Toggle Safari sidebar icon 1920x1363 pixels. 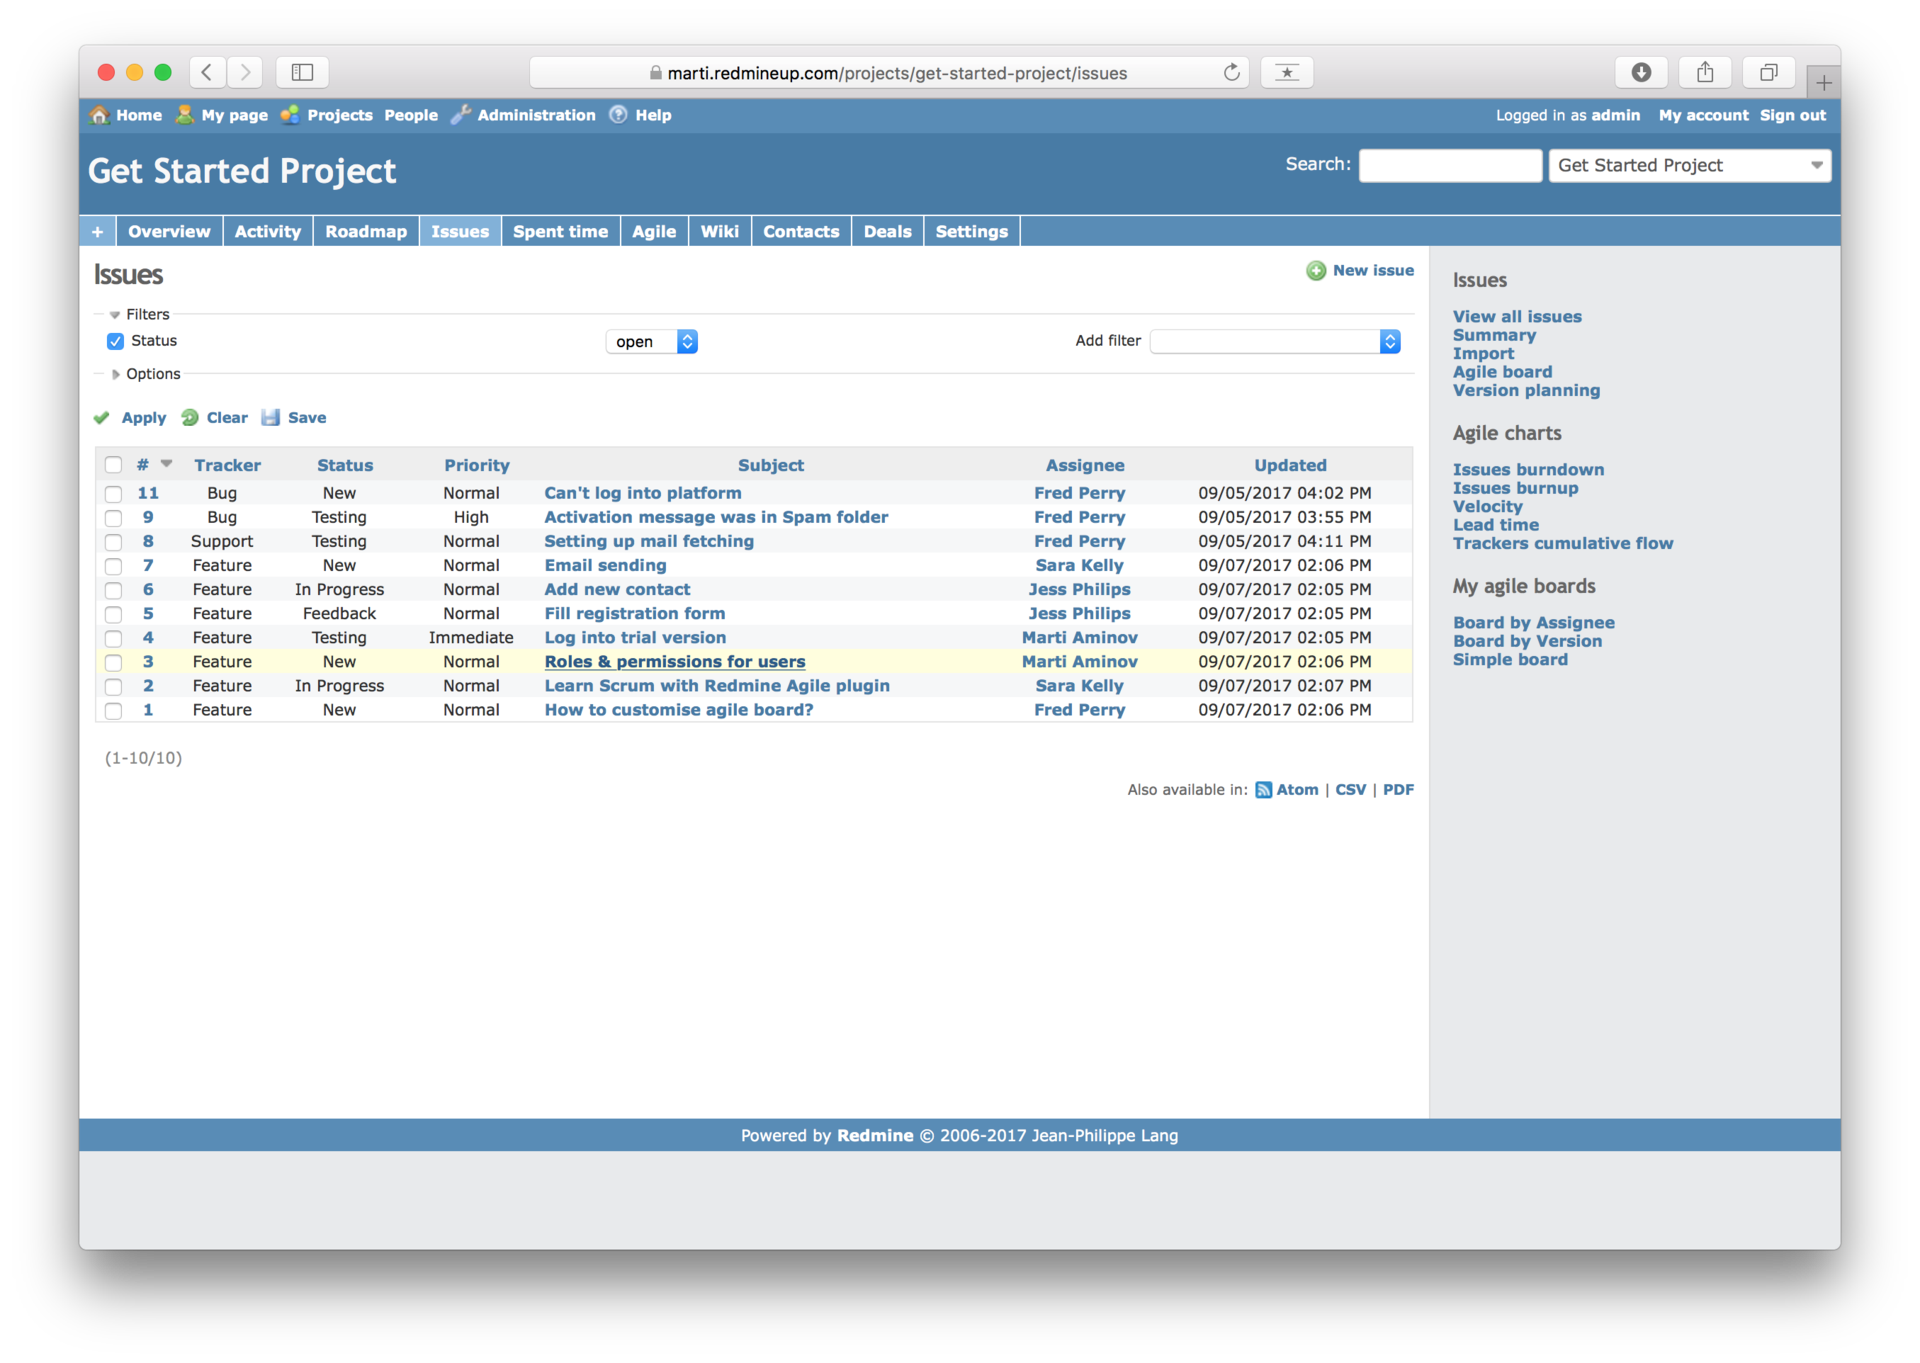(x=302, y=73)
